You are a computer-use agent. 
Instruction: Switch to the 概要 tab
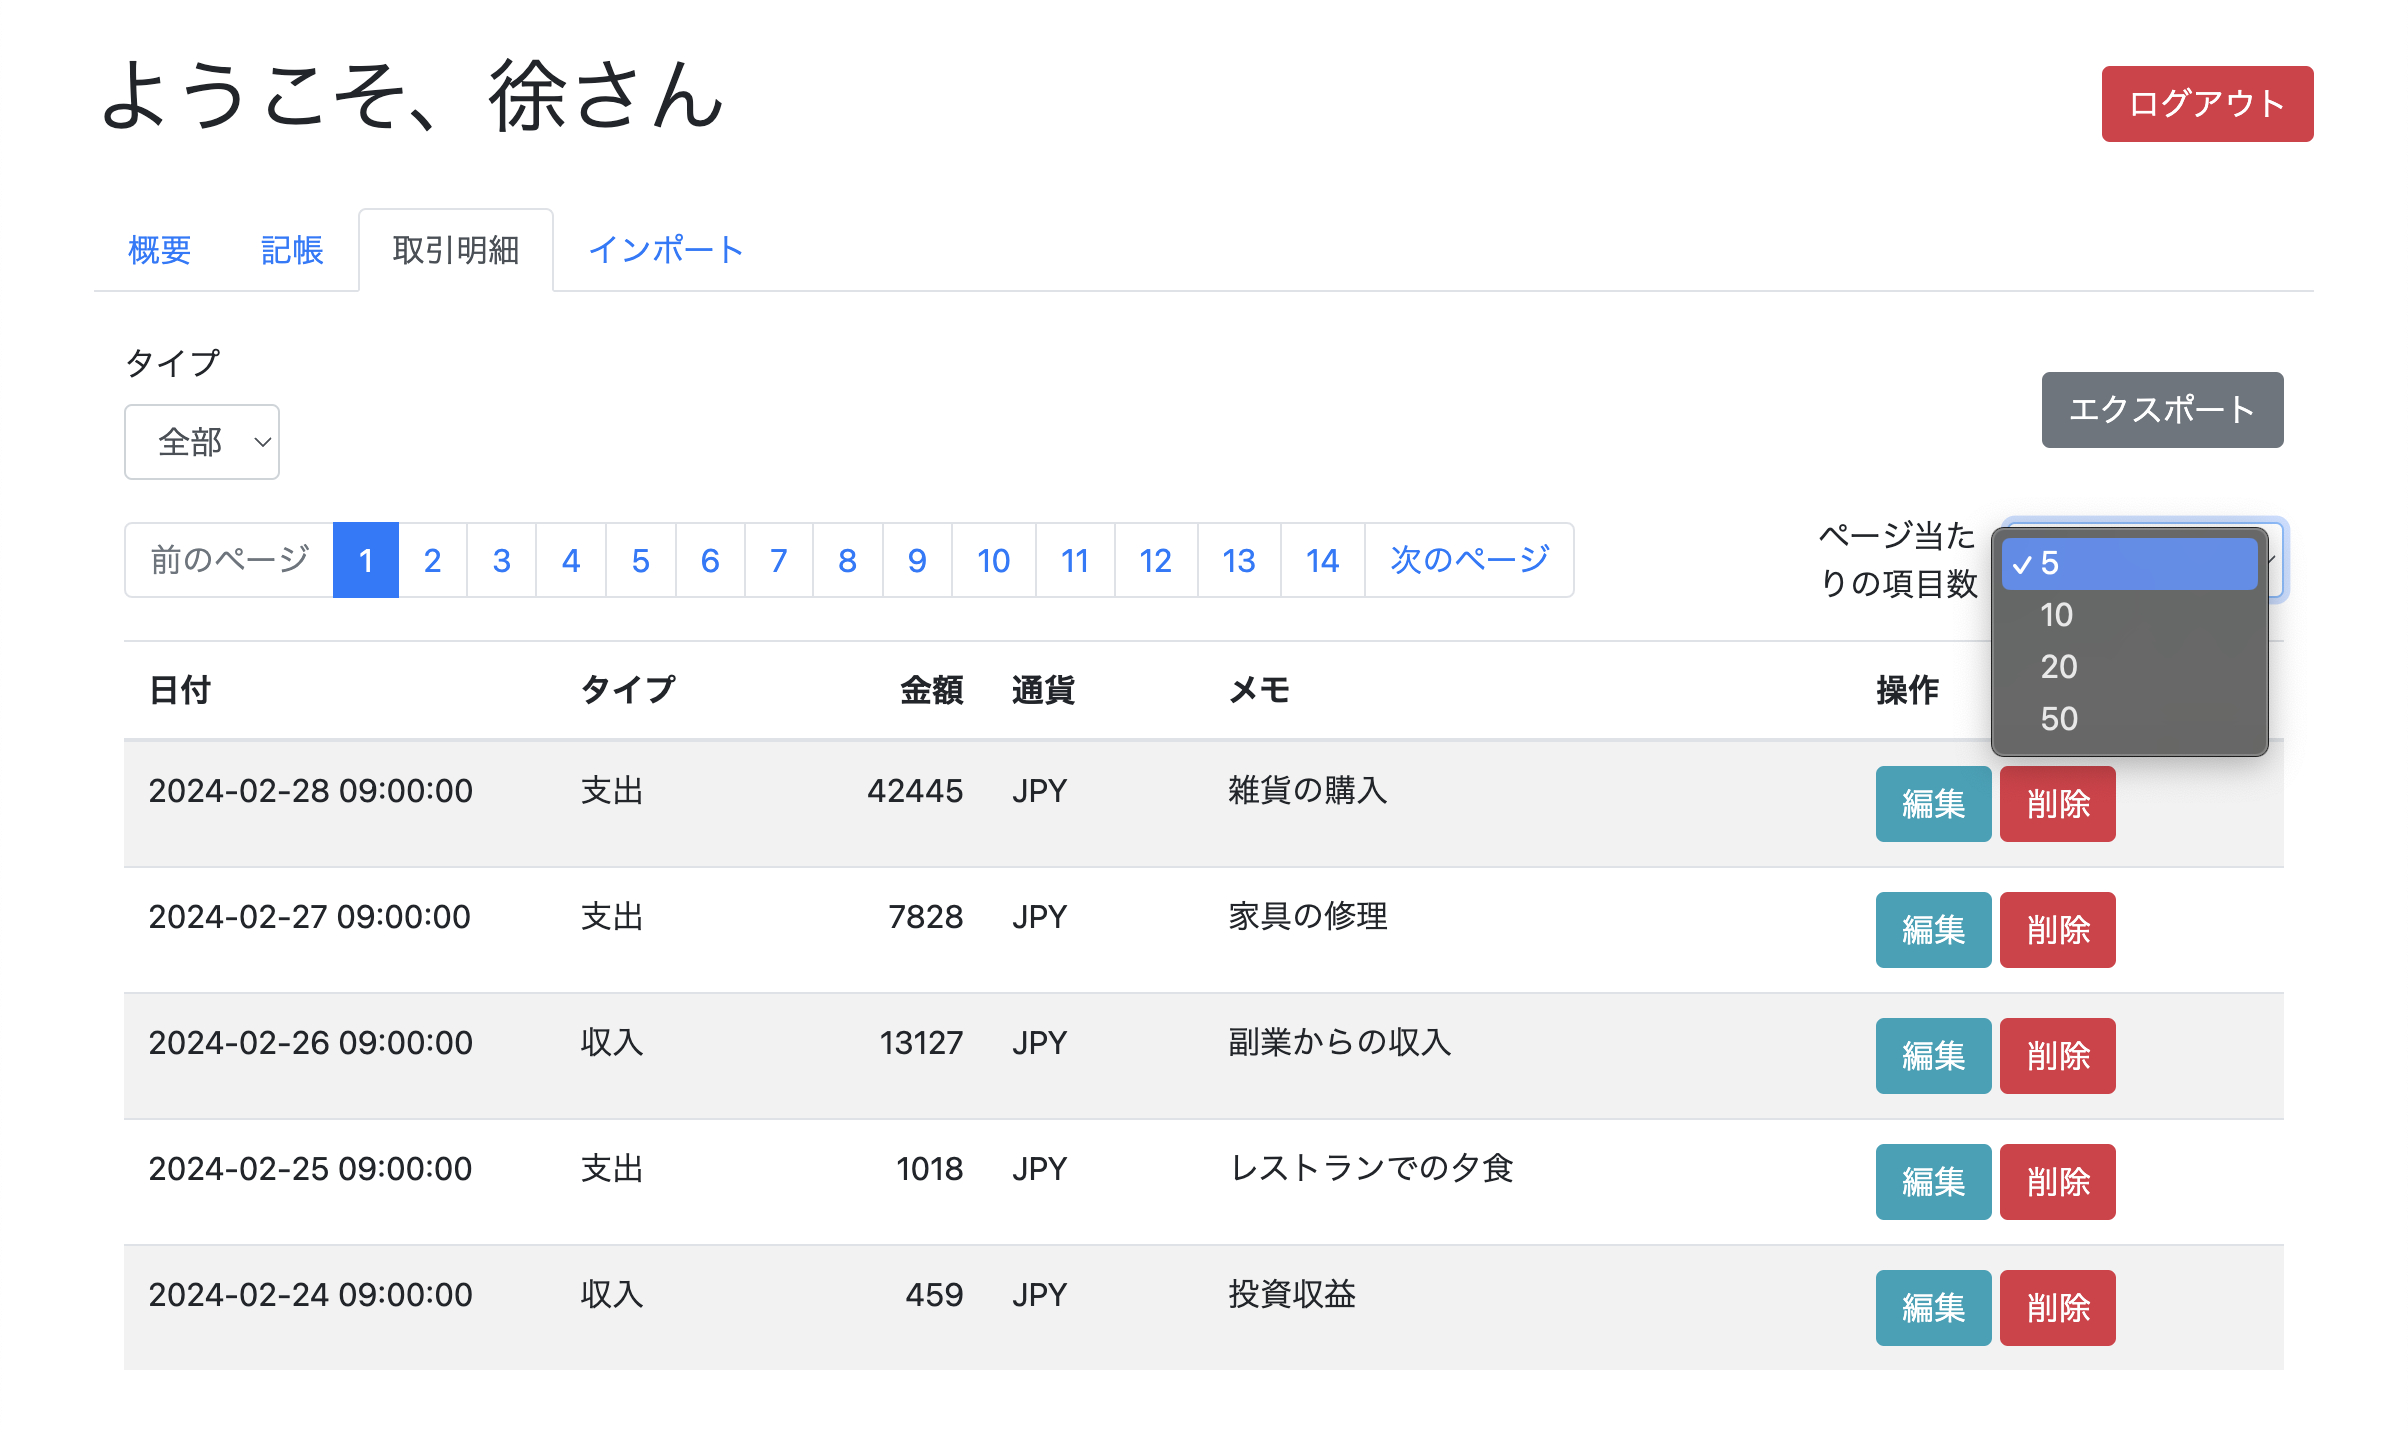[x=159, y=250]
